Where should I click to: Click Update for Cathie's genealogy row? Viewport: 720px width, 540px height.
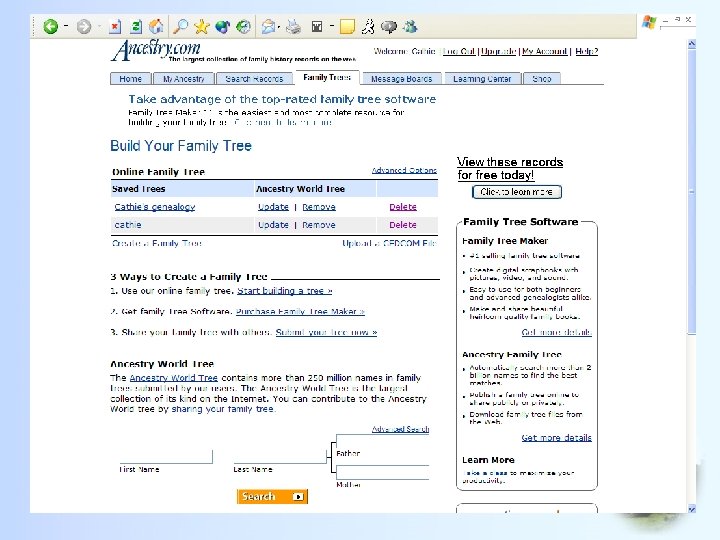(273, 207)
